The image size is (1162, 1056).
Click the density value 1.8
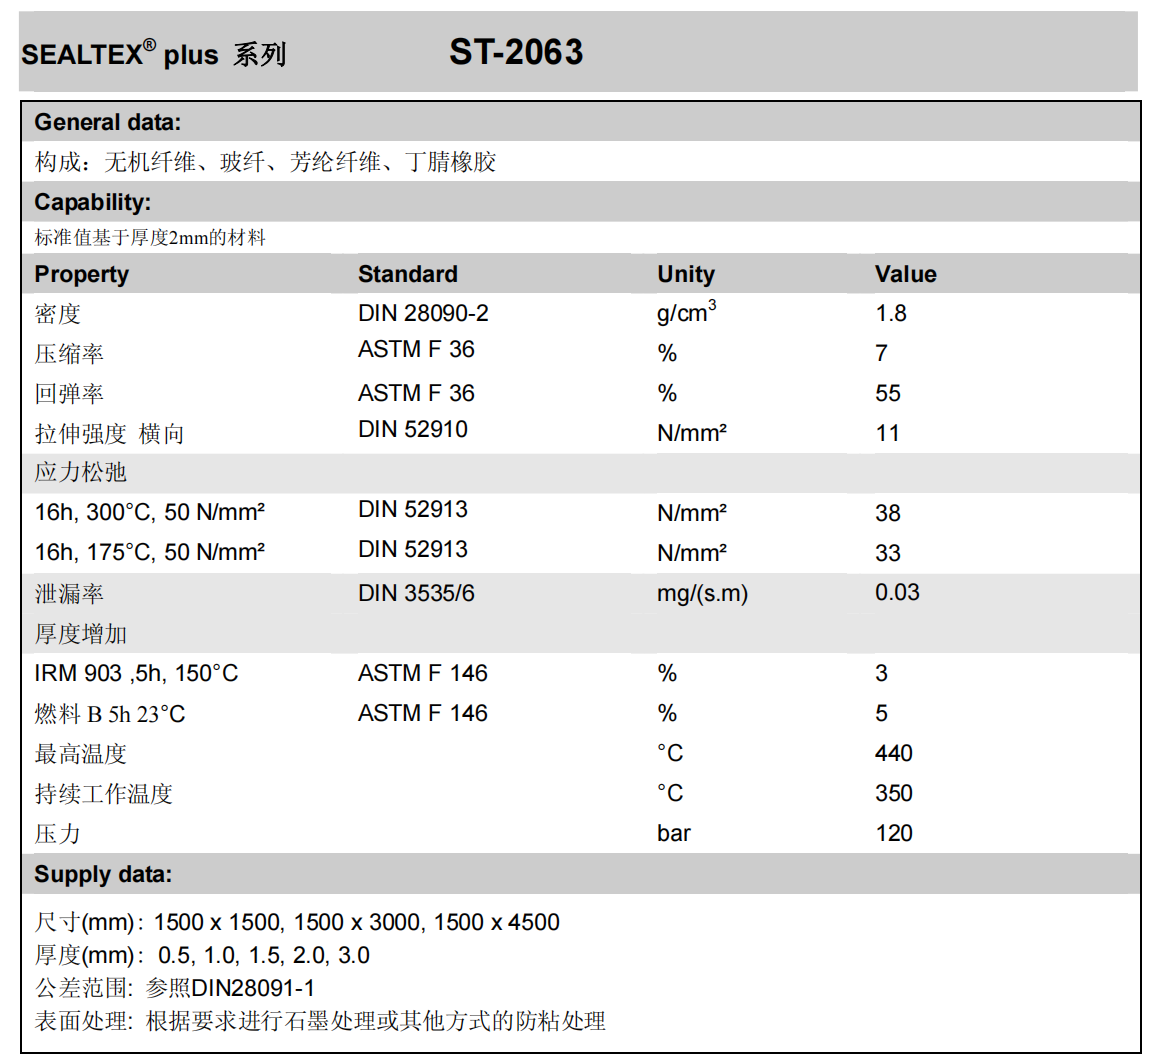click(x=890, y=313)
